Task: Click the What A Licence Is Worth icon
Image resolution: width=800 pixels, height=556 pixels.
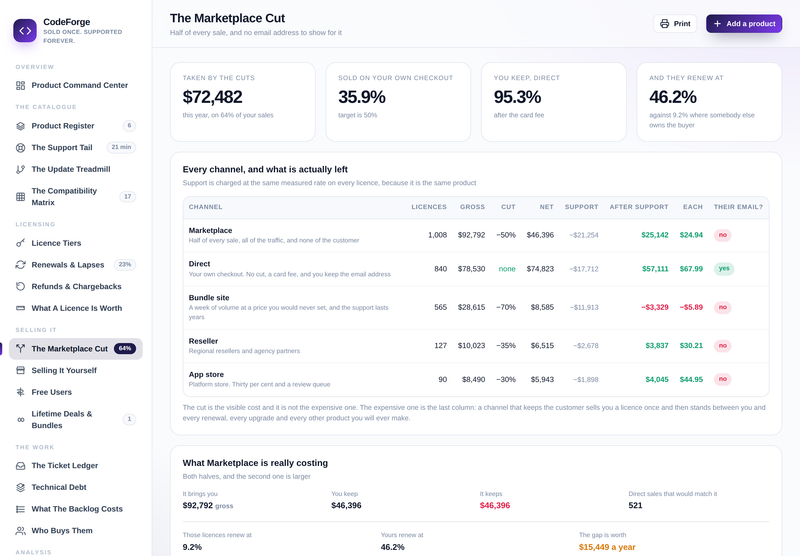Action: [x=20, y=308]
